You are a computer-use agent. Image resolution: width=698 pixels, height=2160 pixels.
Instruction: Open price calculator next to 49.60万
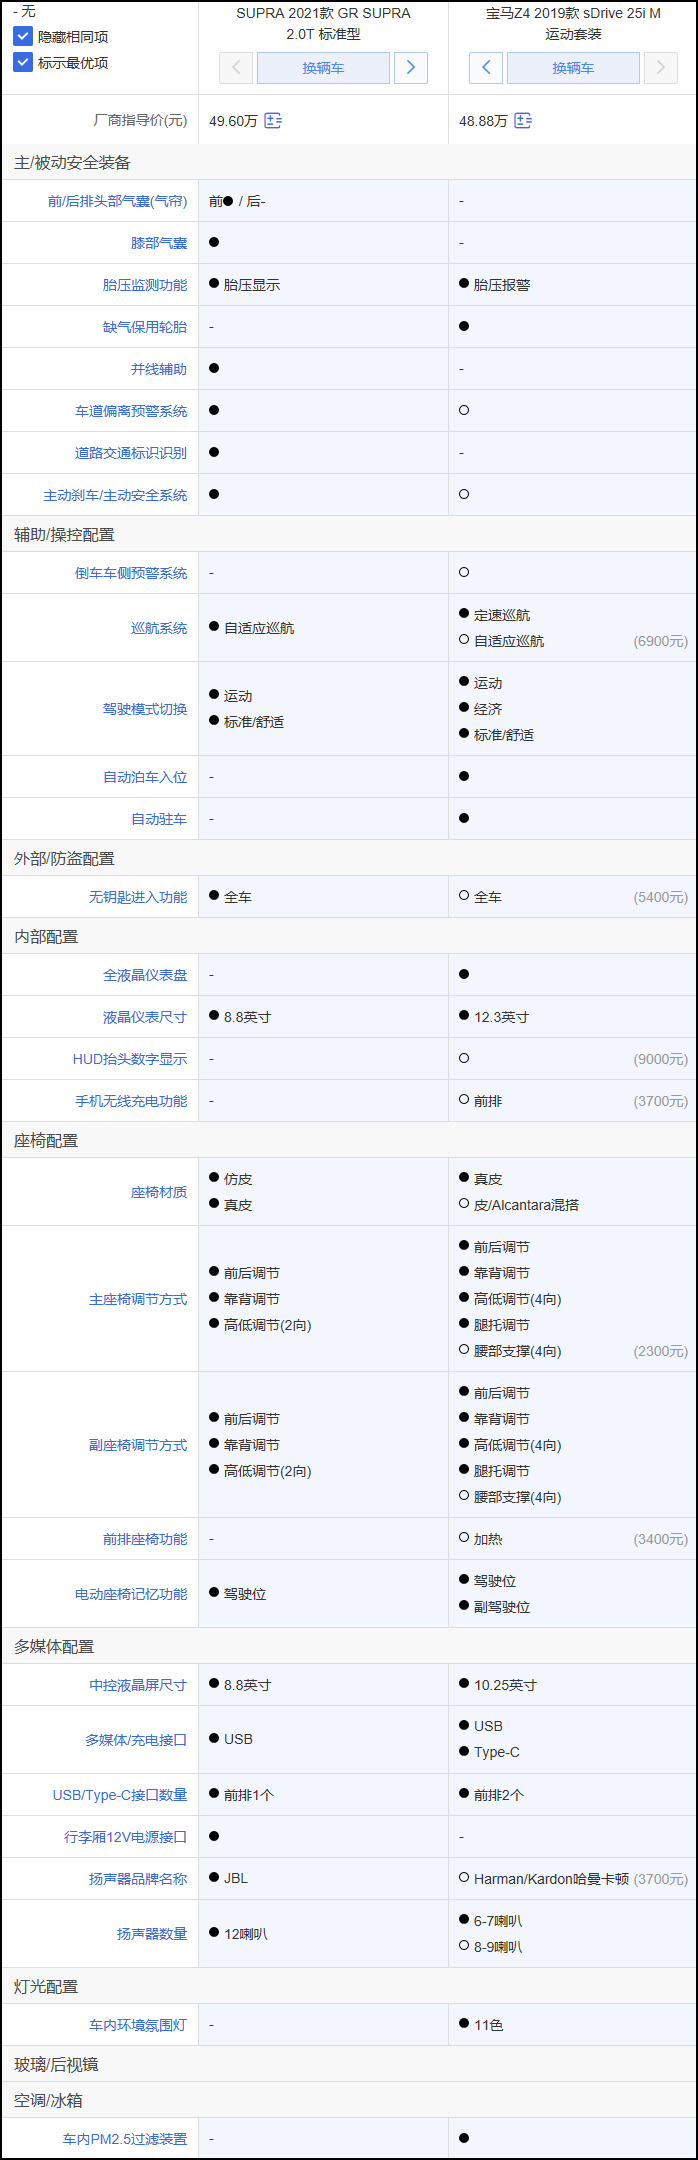coord(273,121)
